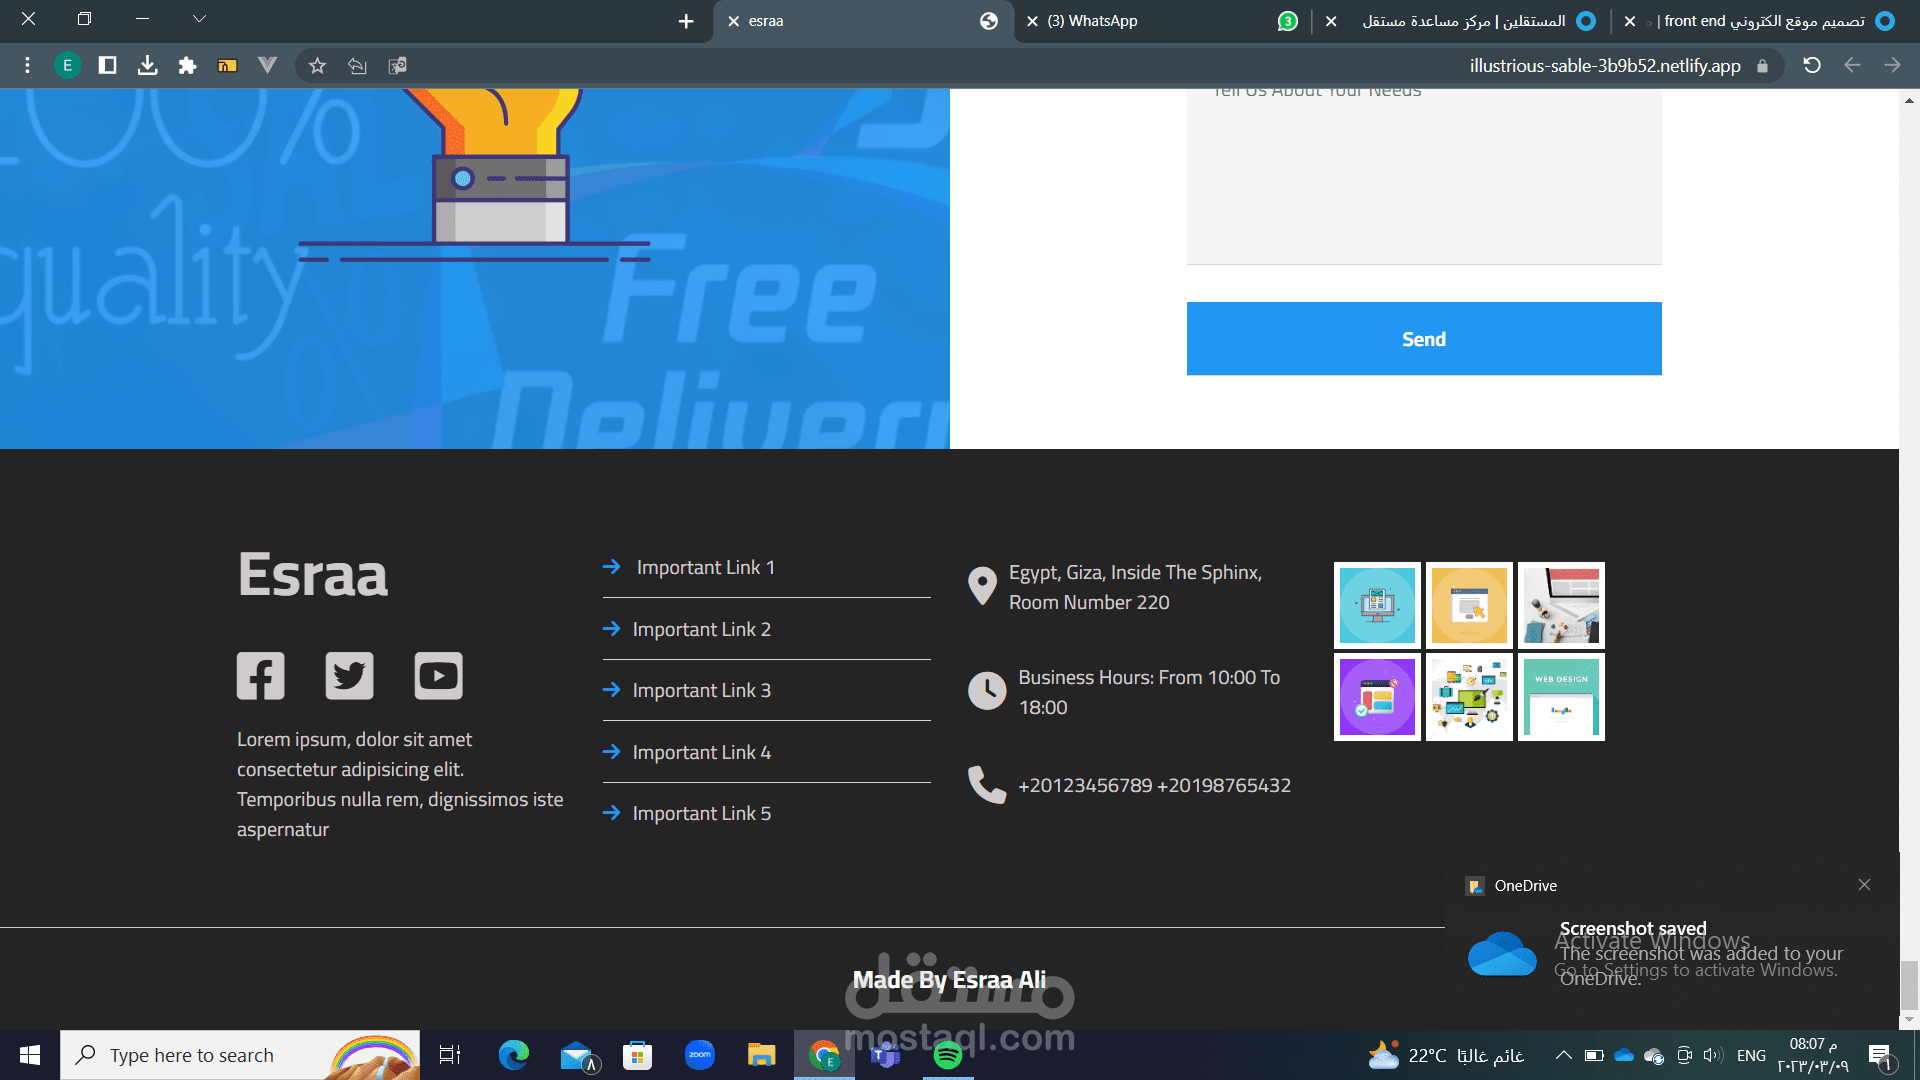This screenshot has height=1080, width=1920.
Task: Open Spotify from the taskbar
Action: pyautogui.click(x=947, y=1055)
